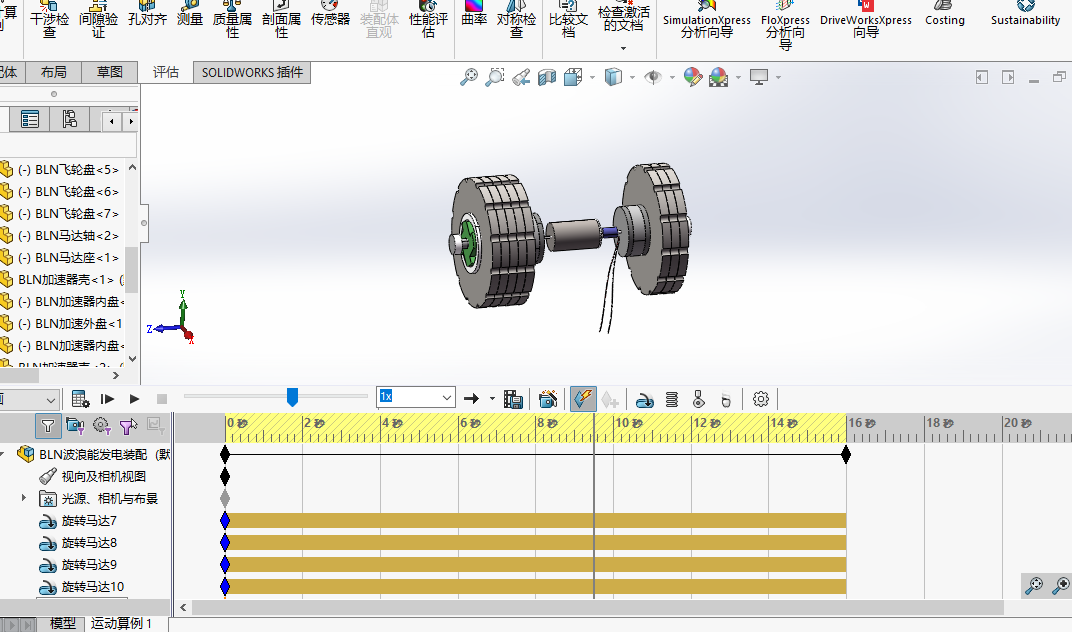Image resolution: width=1072 pixels, height=632 pixels.
Task: Select 旋转马达7 in motion tree
Action: tap(89, 521)
